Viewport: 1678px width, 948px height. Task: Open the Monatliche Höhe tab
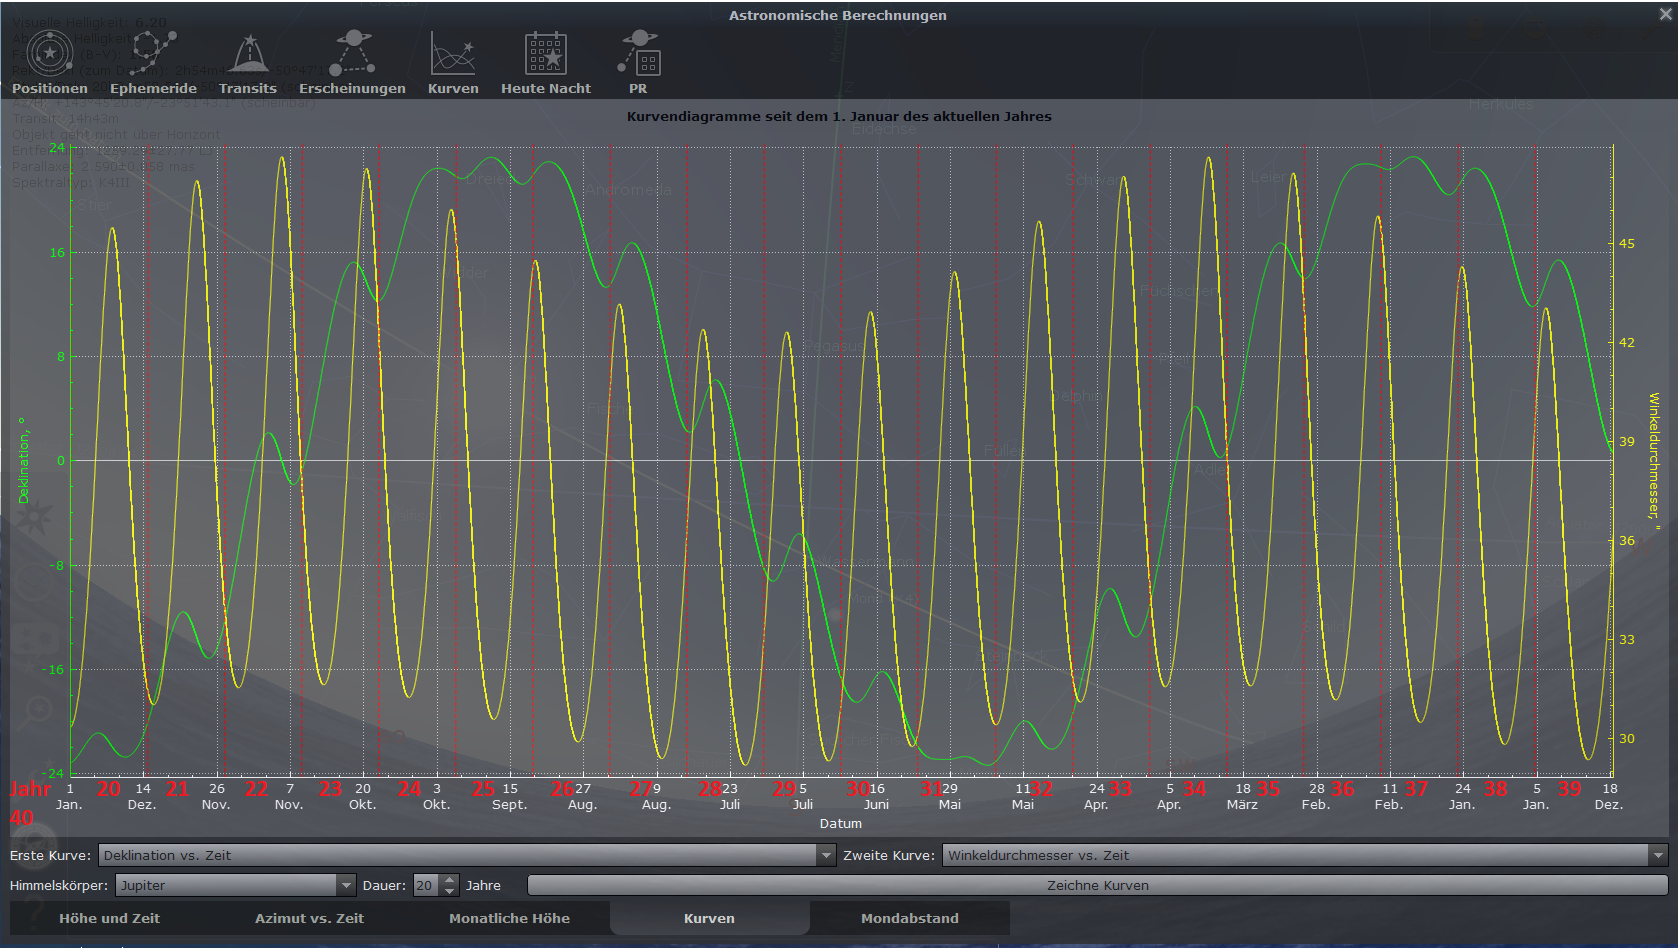point(510,918)
